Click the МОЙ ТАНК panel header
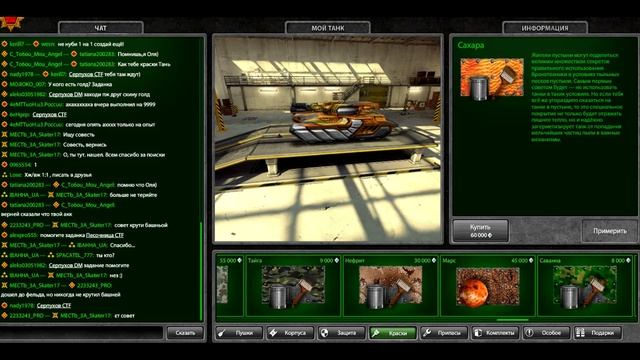The width and height of the screenshot is (640, 360). click(x=328, y=28)
